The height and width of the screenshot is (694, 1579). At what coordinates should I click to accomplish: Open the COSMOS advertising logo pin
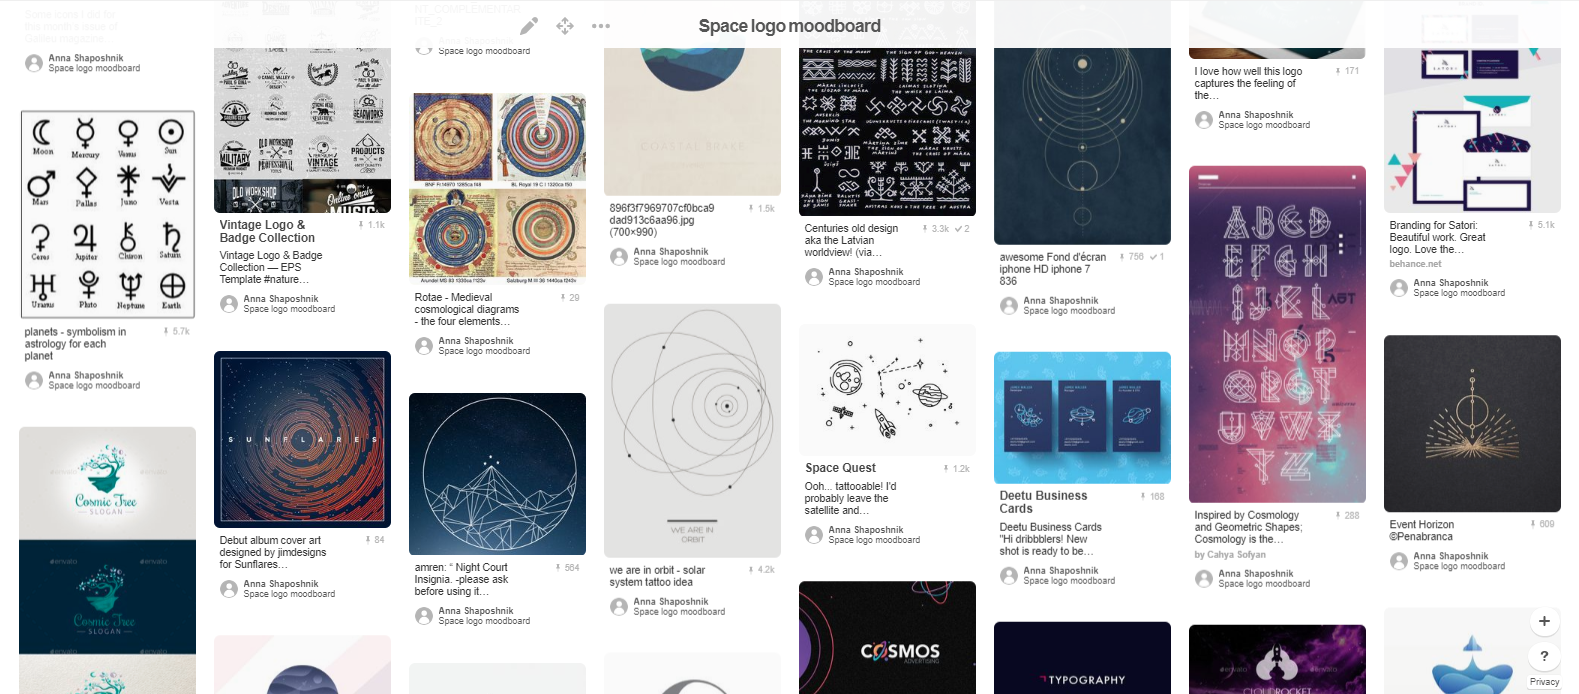(887, 637)
